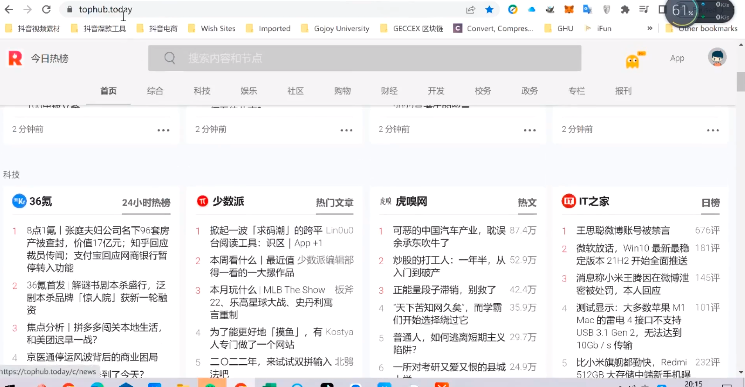Open the extensions puzzle icon

click(x=625, y=9)
